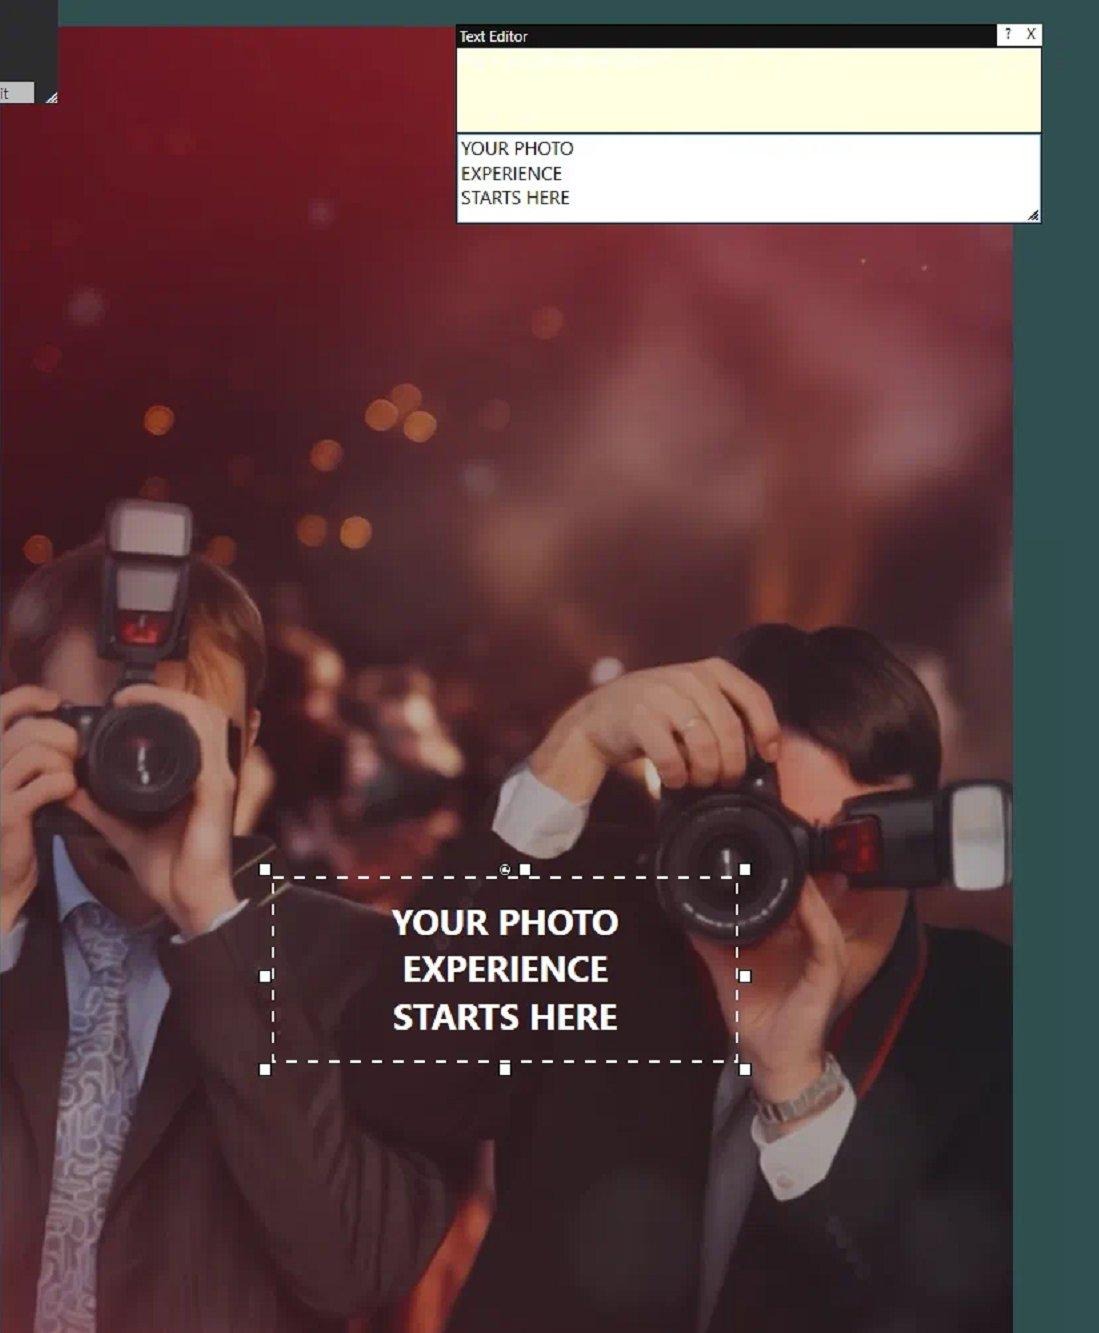Select the bottom-left corner handle of text box
The height and width of the screenshot is (1333, 1099).
point(265,1069)
